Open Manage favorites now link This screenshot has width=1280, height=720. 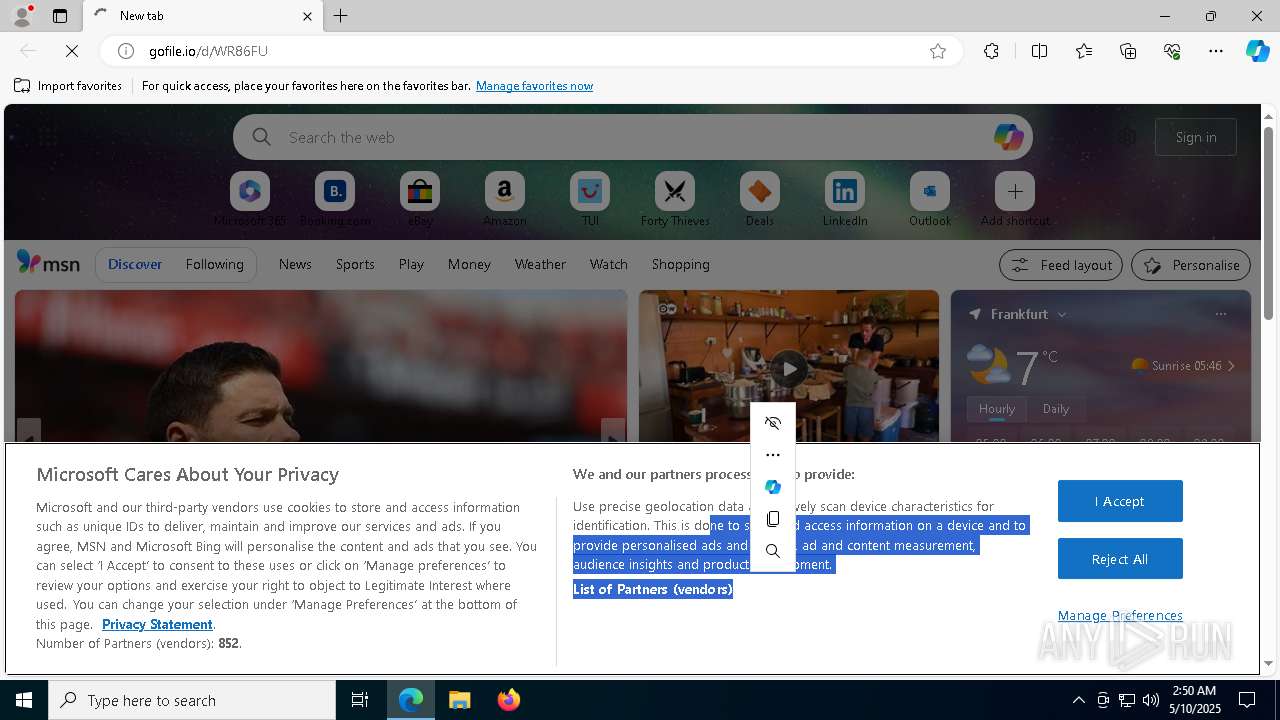pyautogui.click(x=534, y=86)
